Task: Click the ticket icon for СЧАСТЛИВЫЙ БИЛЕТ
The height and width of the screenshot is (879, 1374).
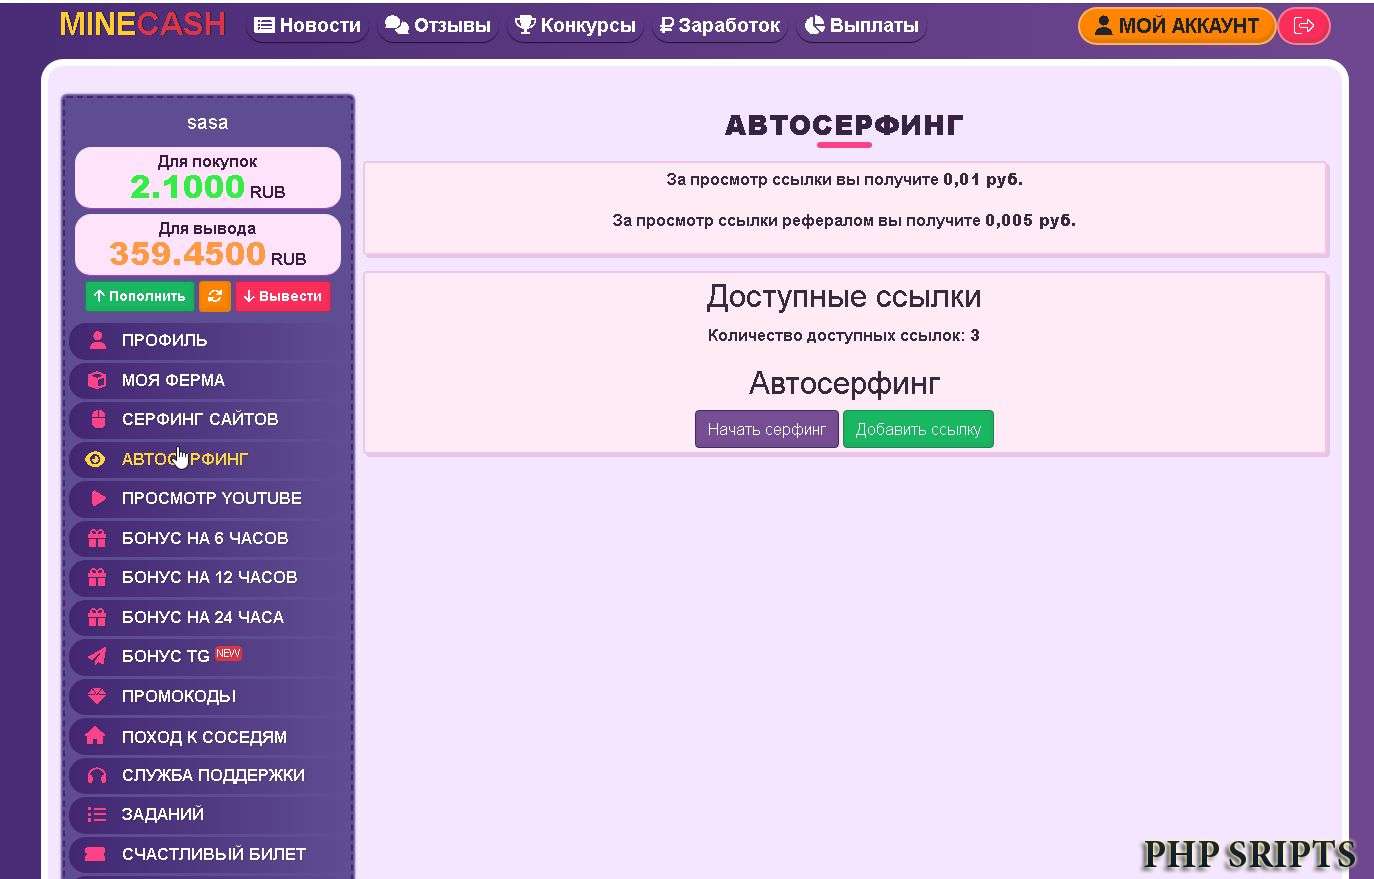Action: tap(95, 854)
